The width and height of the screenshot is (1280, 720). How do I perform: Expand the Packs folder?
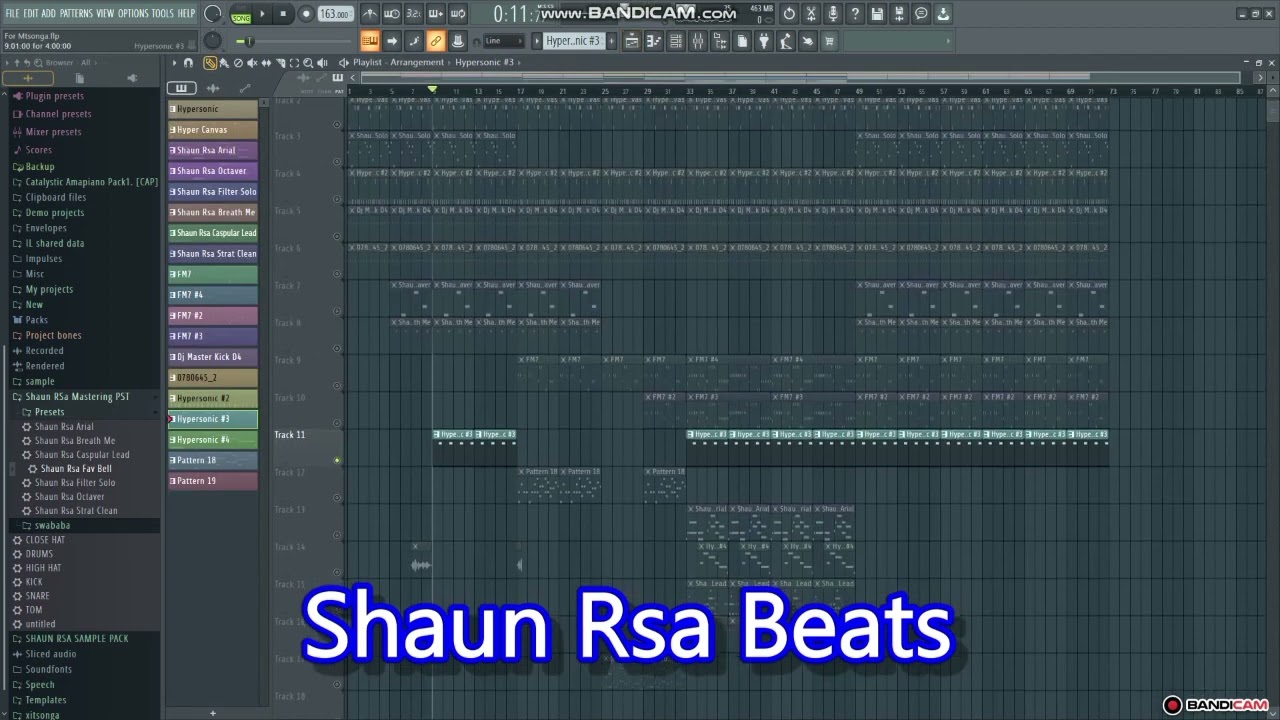36,320
